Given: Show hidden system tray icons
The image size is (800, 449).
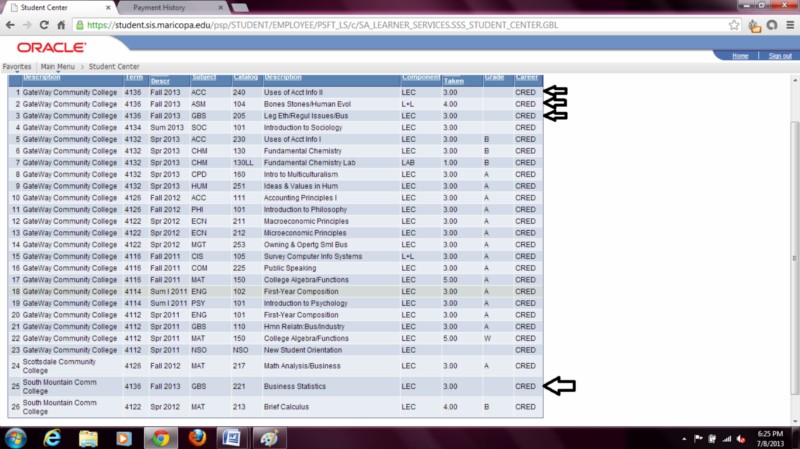Looking at the screenshot, I should [x=684, y=439].
